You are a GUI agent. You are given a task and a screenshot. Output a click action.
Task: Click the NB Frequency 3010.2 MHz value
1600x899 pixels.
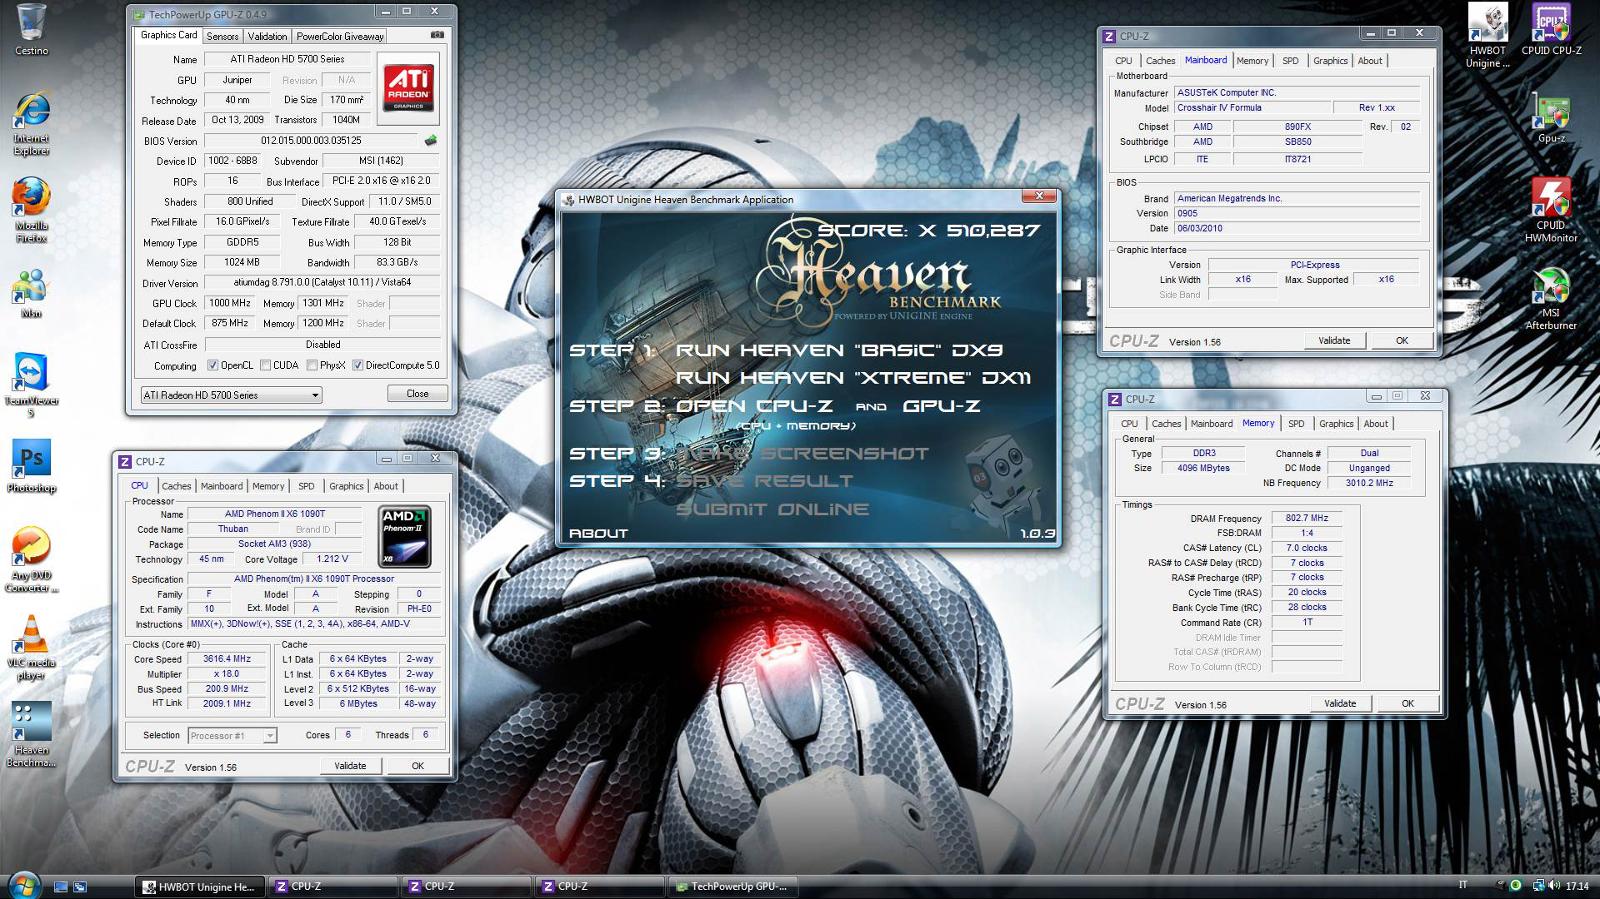pyautogui.click(x=1369, y=483)
